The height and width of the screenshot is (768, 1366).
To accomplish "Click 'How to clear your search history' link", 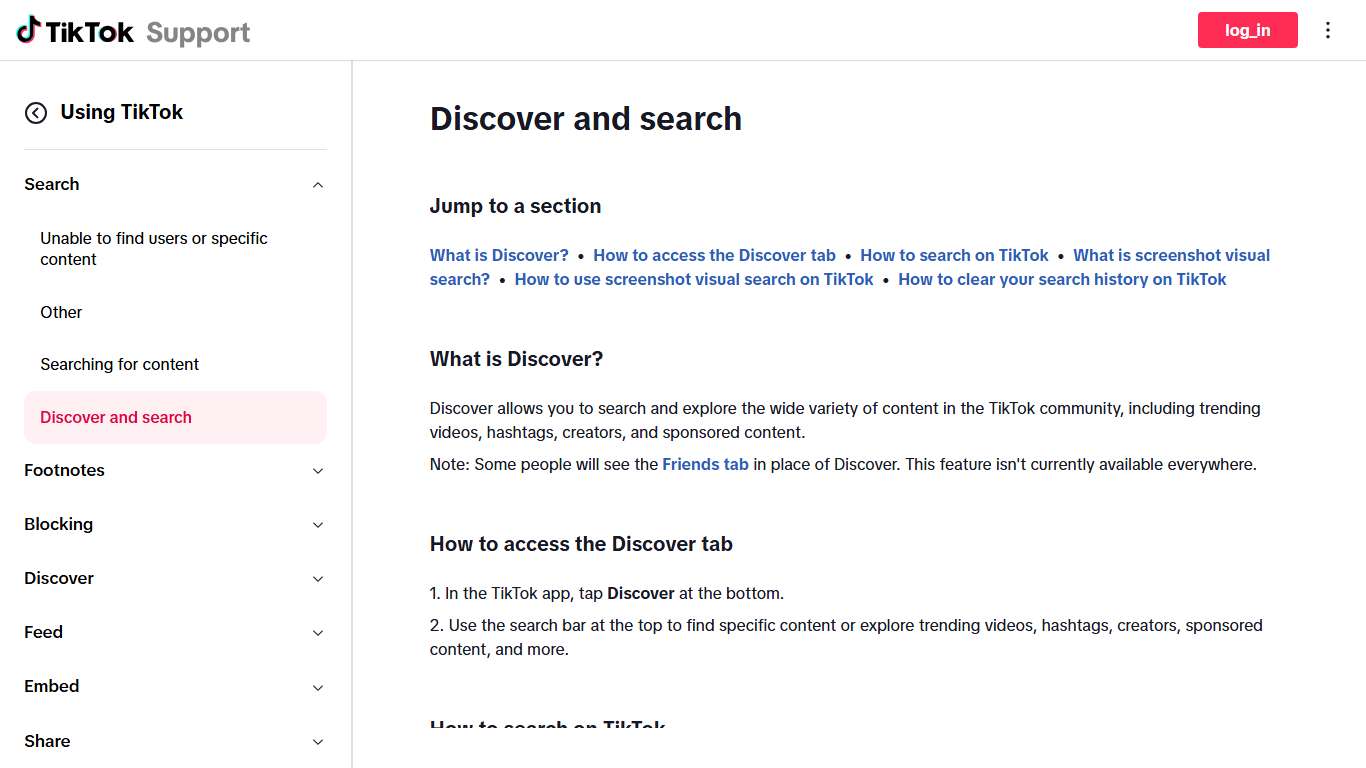I will pyautogui.click(x=1061, y=279).
